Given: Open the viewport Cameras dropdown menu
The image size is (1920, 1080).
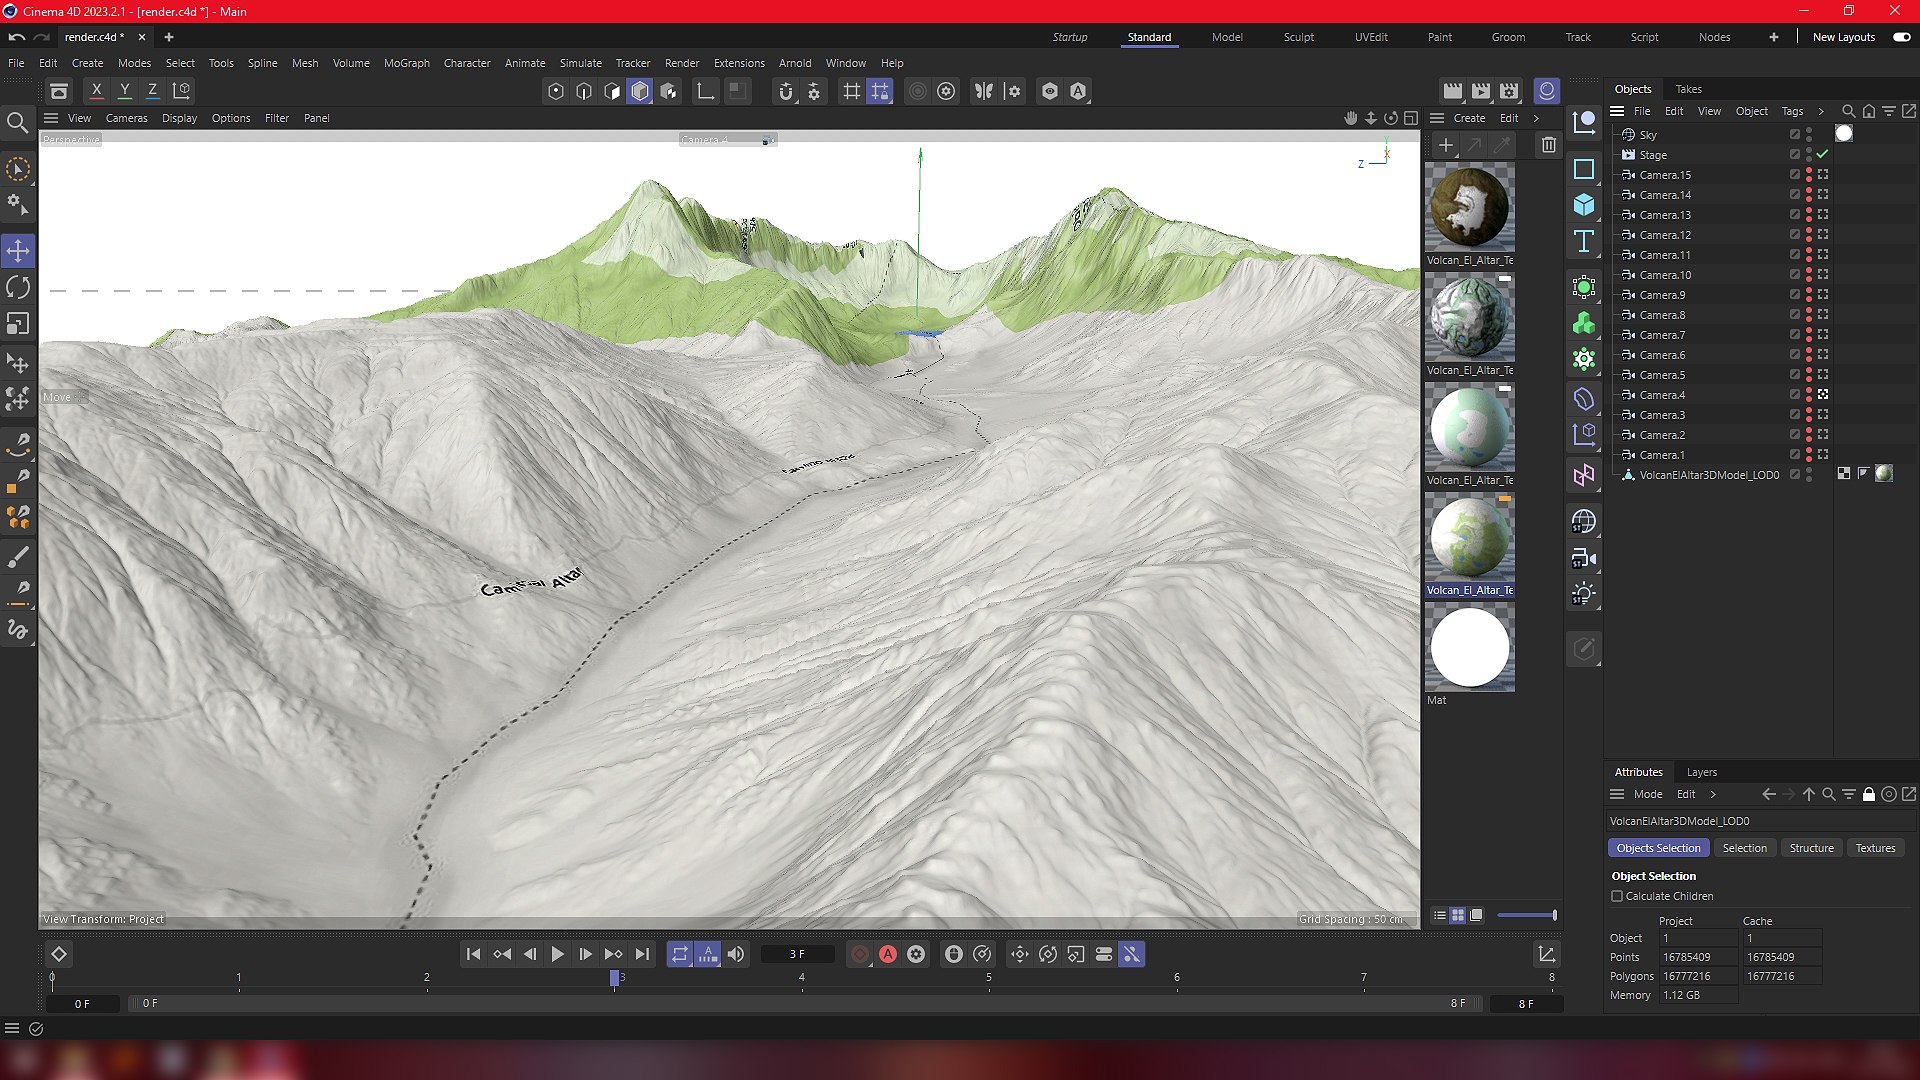Looking at the screenshot, I should (x=126, y=118).
